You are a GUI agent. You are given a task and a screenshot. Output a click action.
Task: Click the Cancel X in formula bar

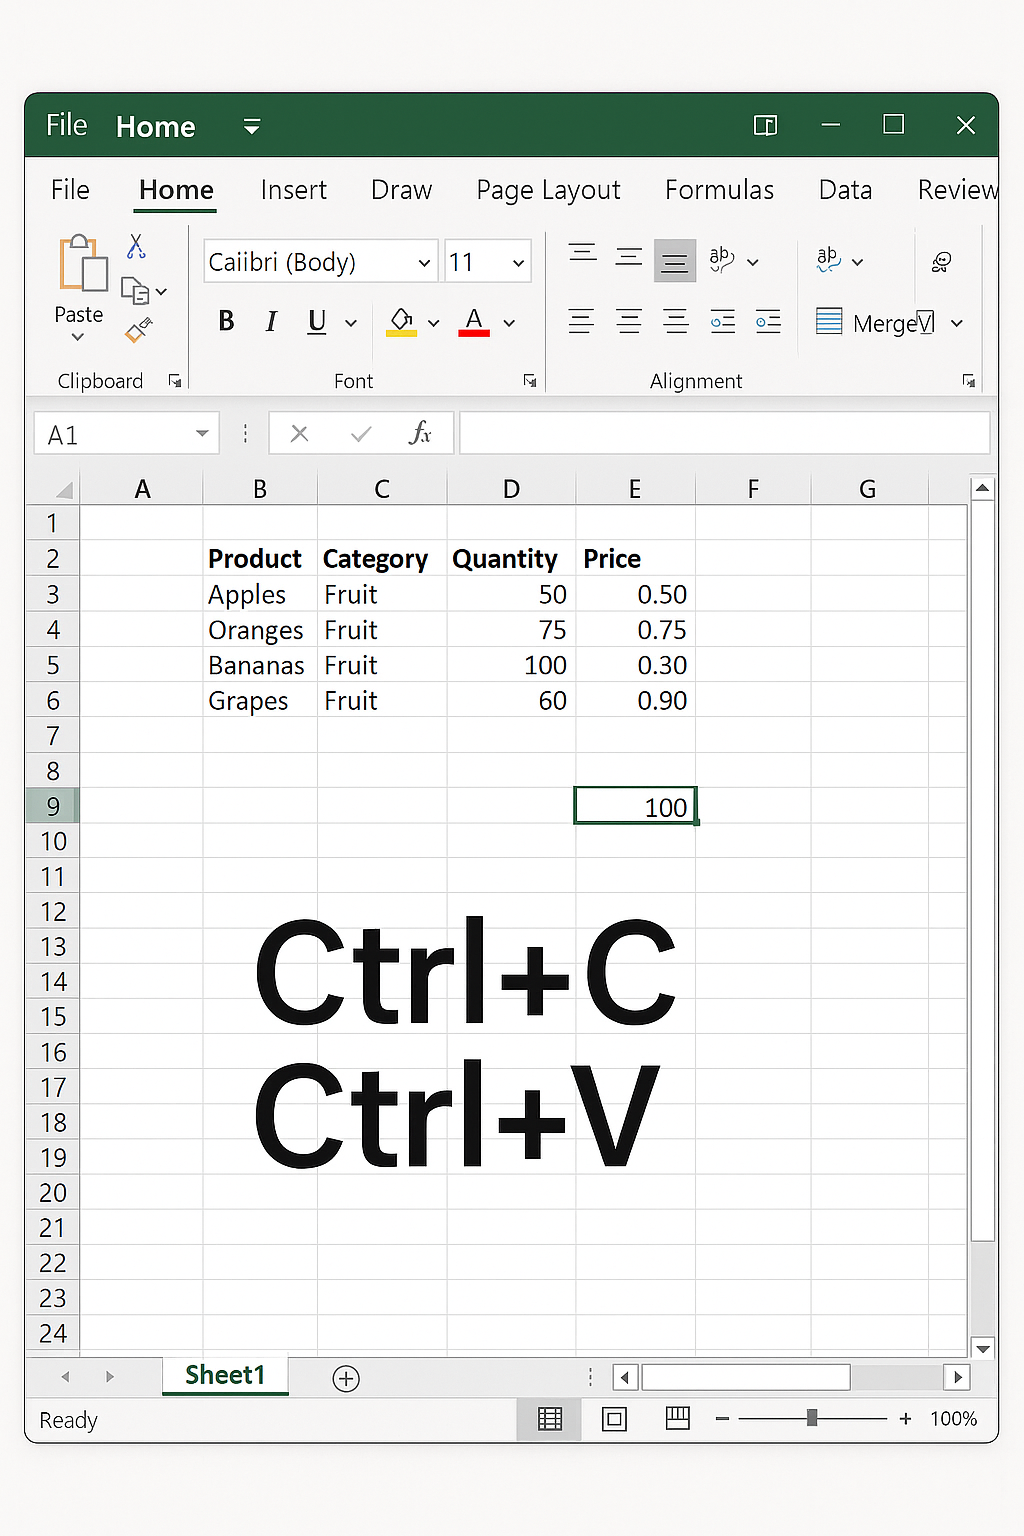point(299,434)
